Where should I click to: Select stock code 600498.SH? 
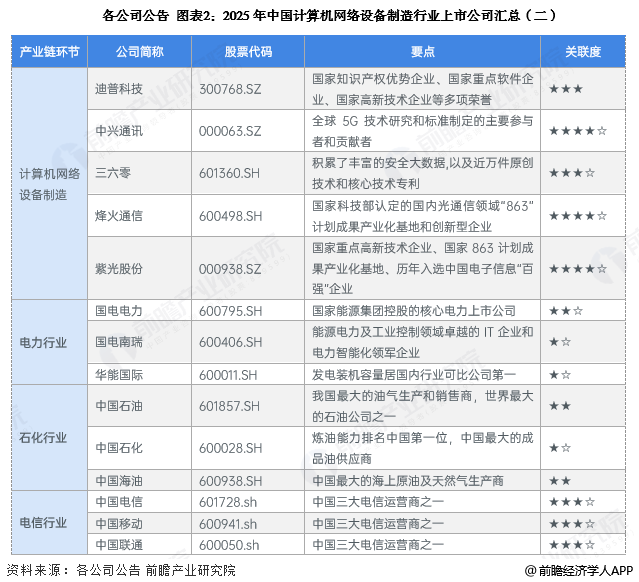[x=230, y=216]
